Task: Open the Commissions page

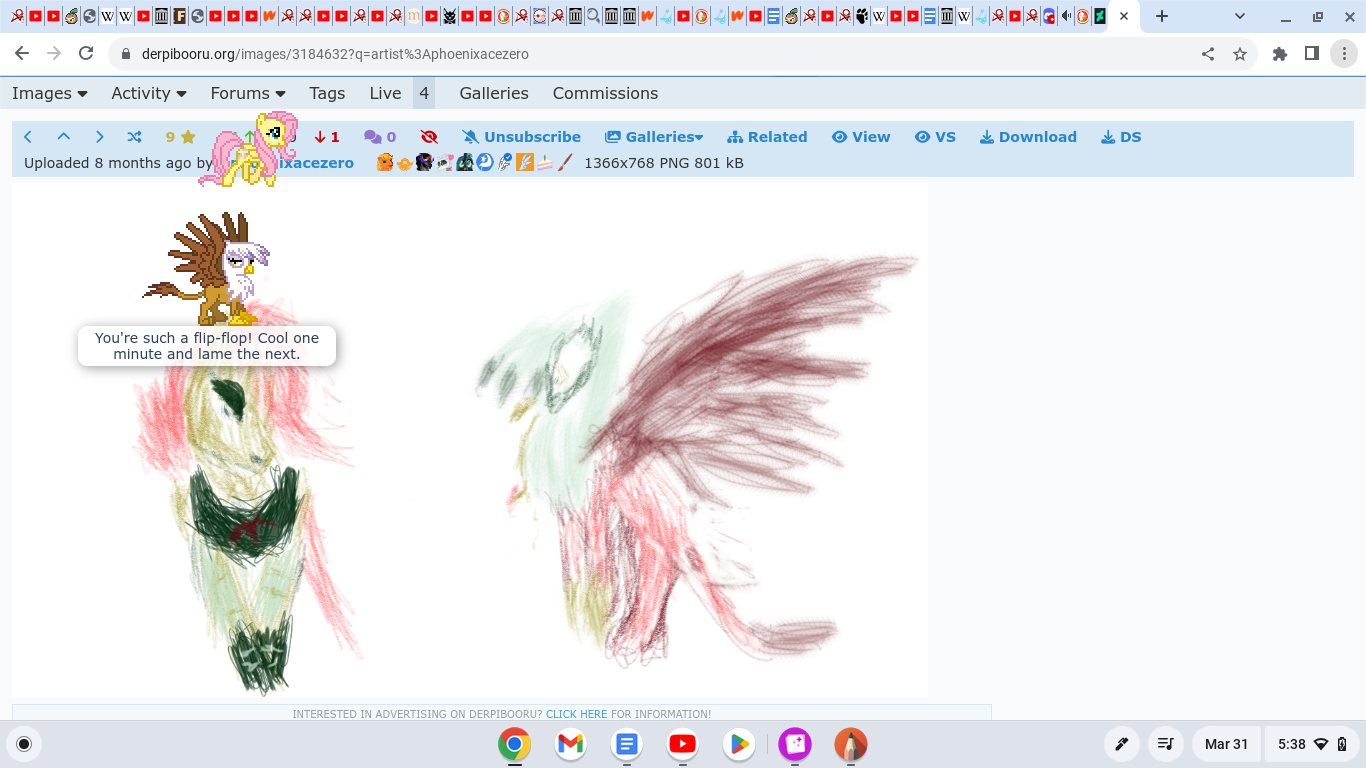Action: (605, 93)
